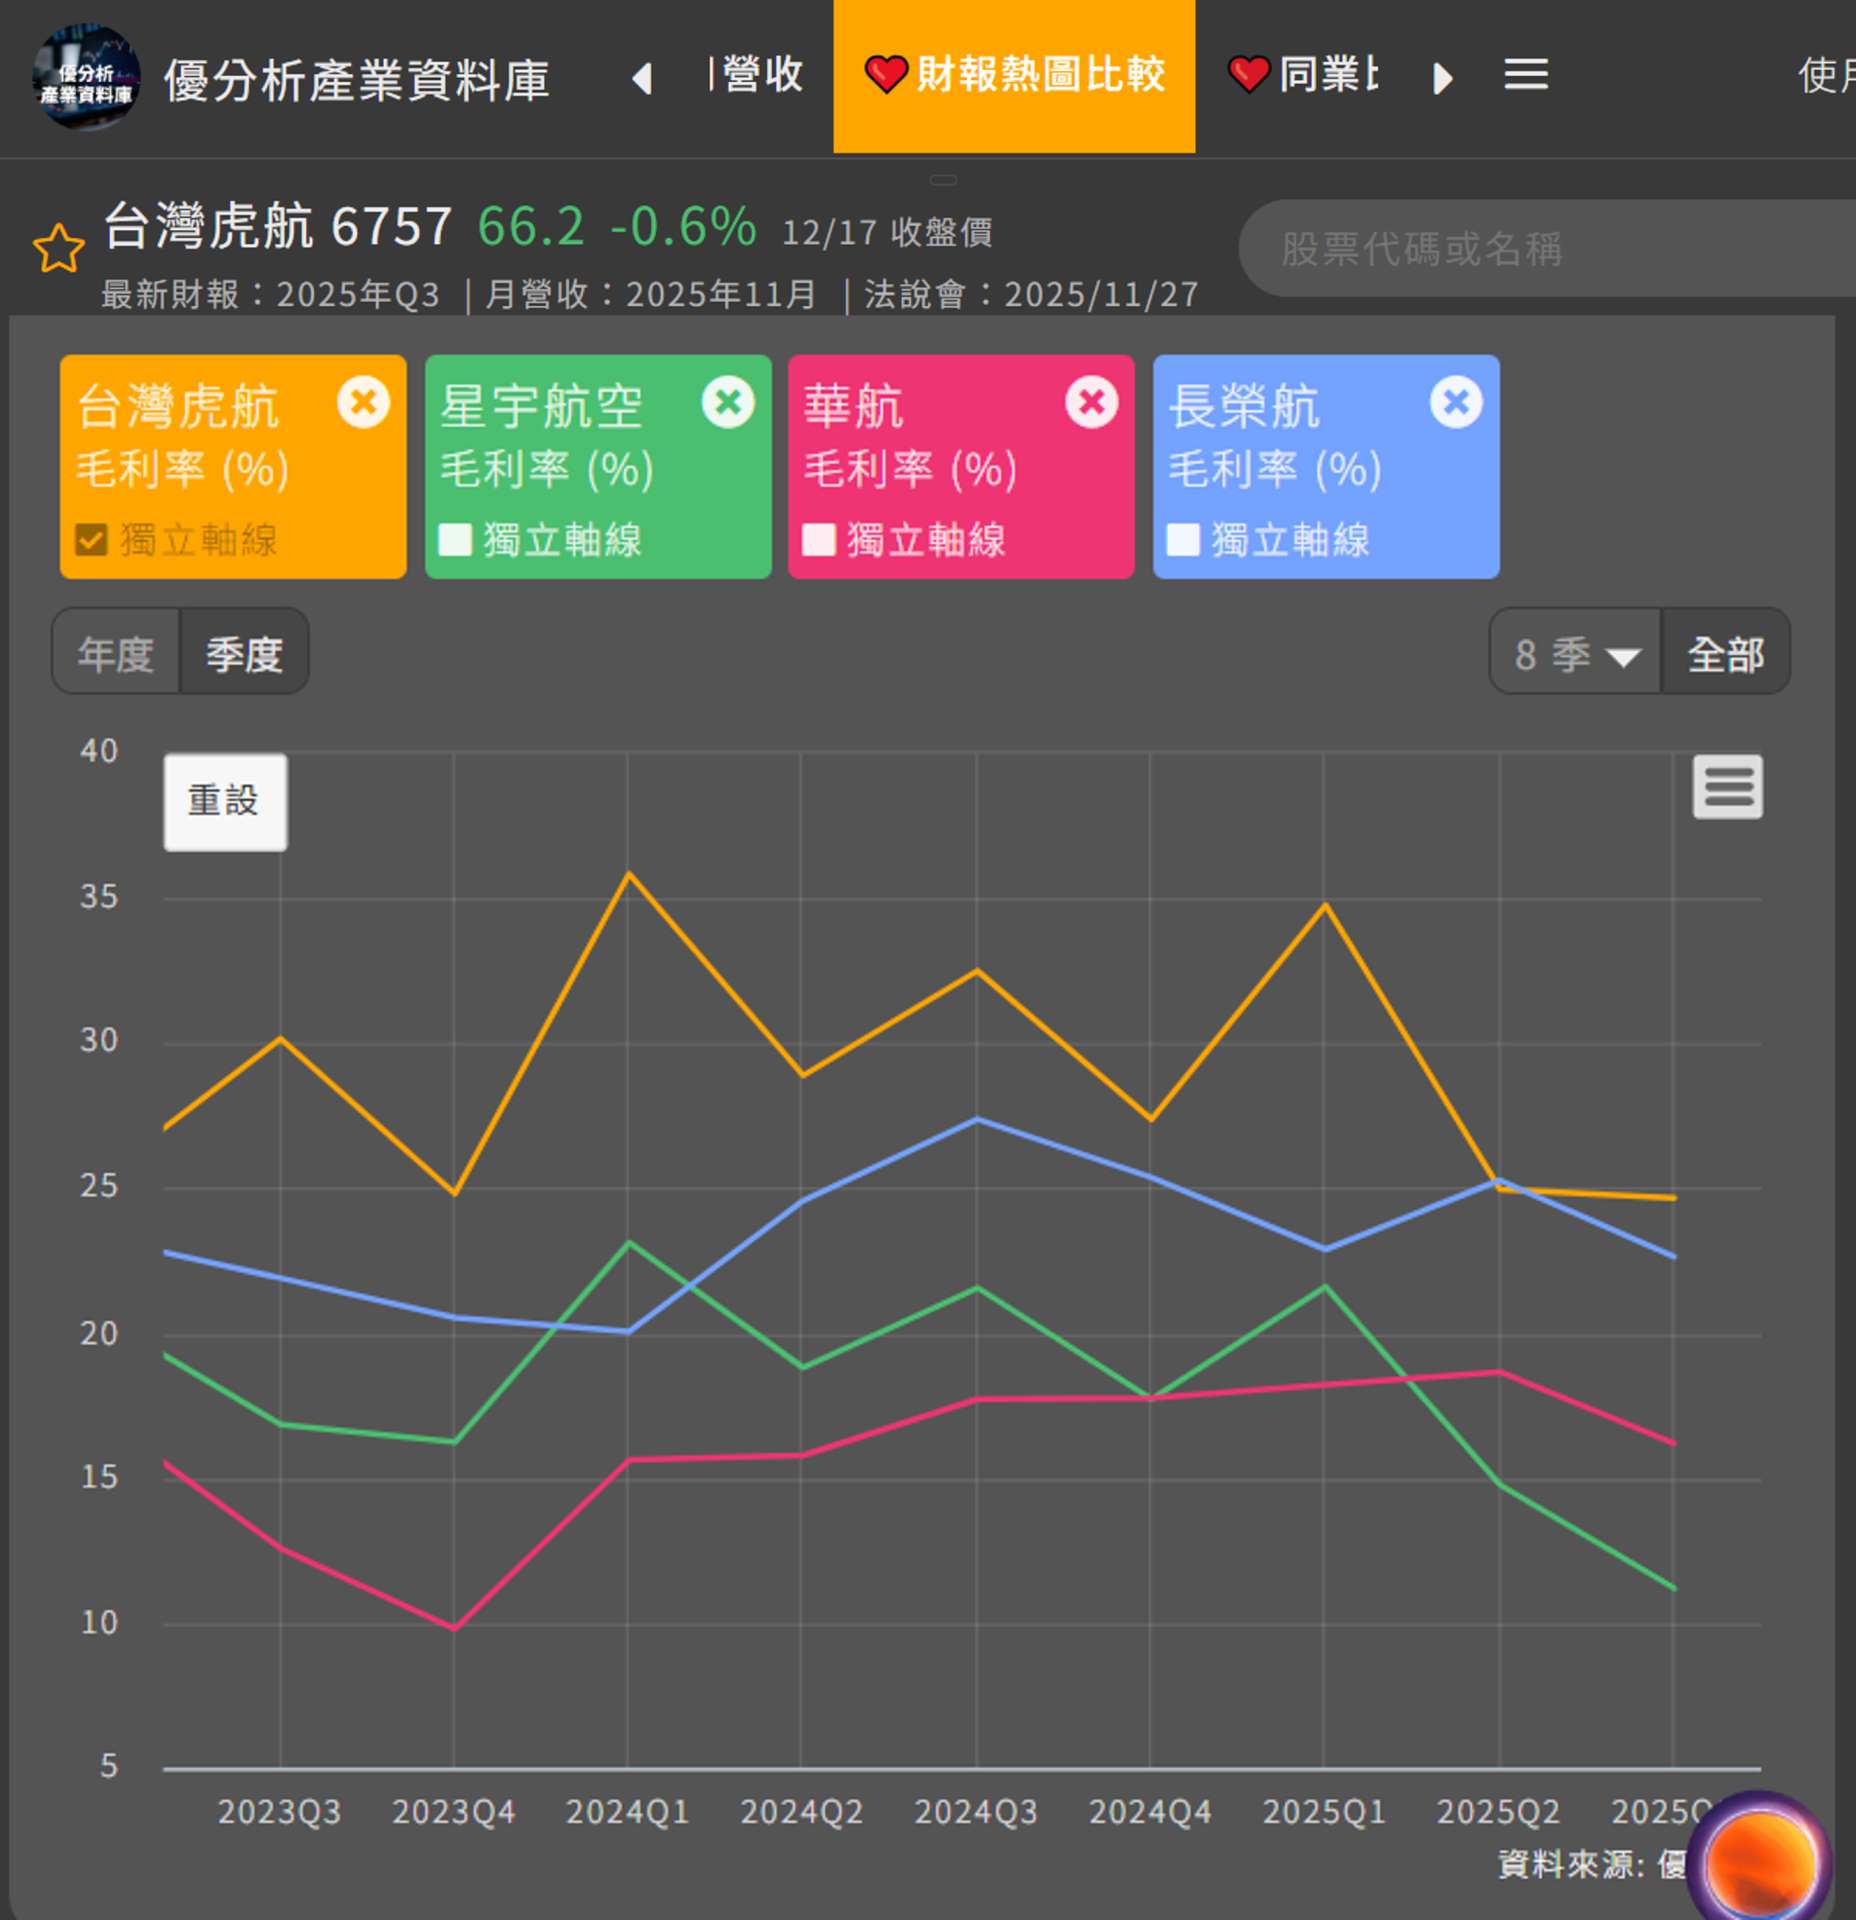The height and width of the screenshot is (1920, 1856).
Task: Remove the 星宇航空 series card
Action: pos(727,403)
